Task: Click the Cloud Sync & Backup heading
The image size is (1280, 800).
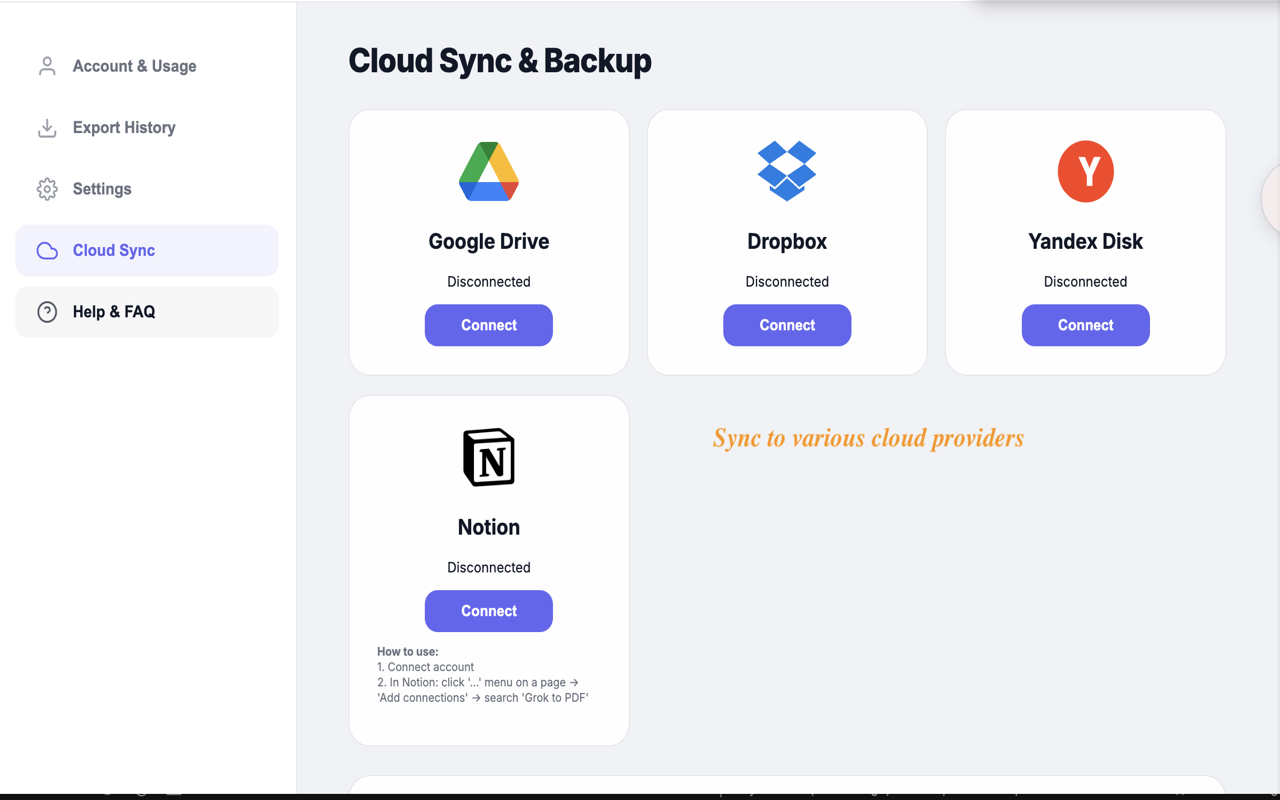Action: 500,61
